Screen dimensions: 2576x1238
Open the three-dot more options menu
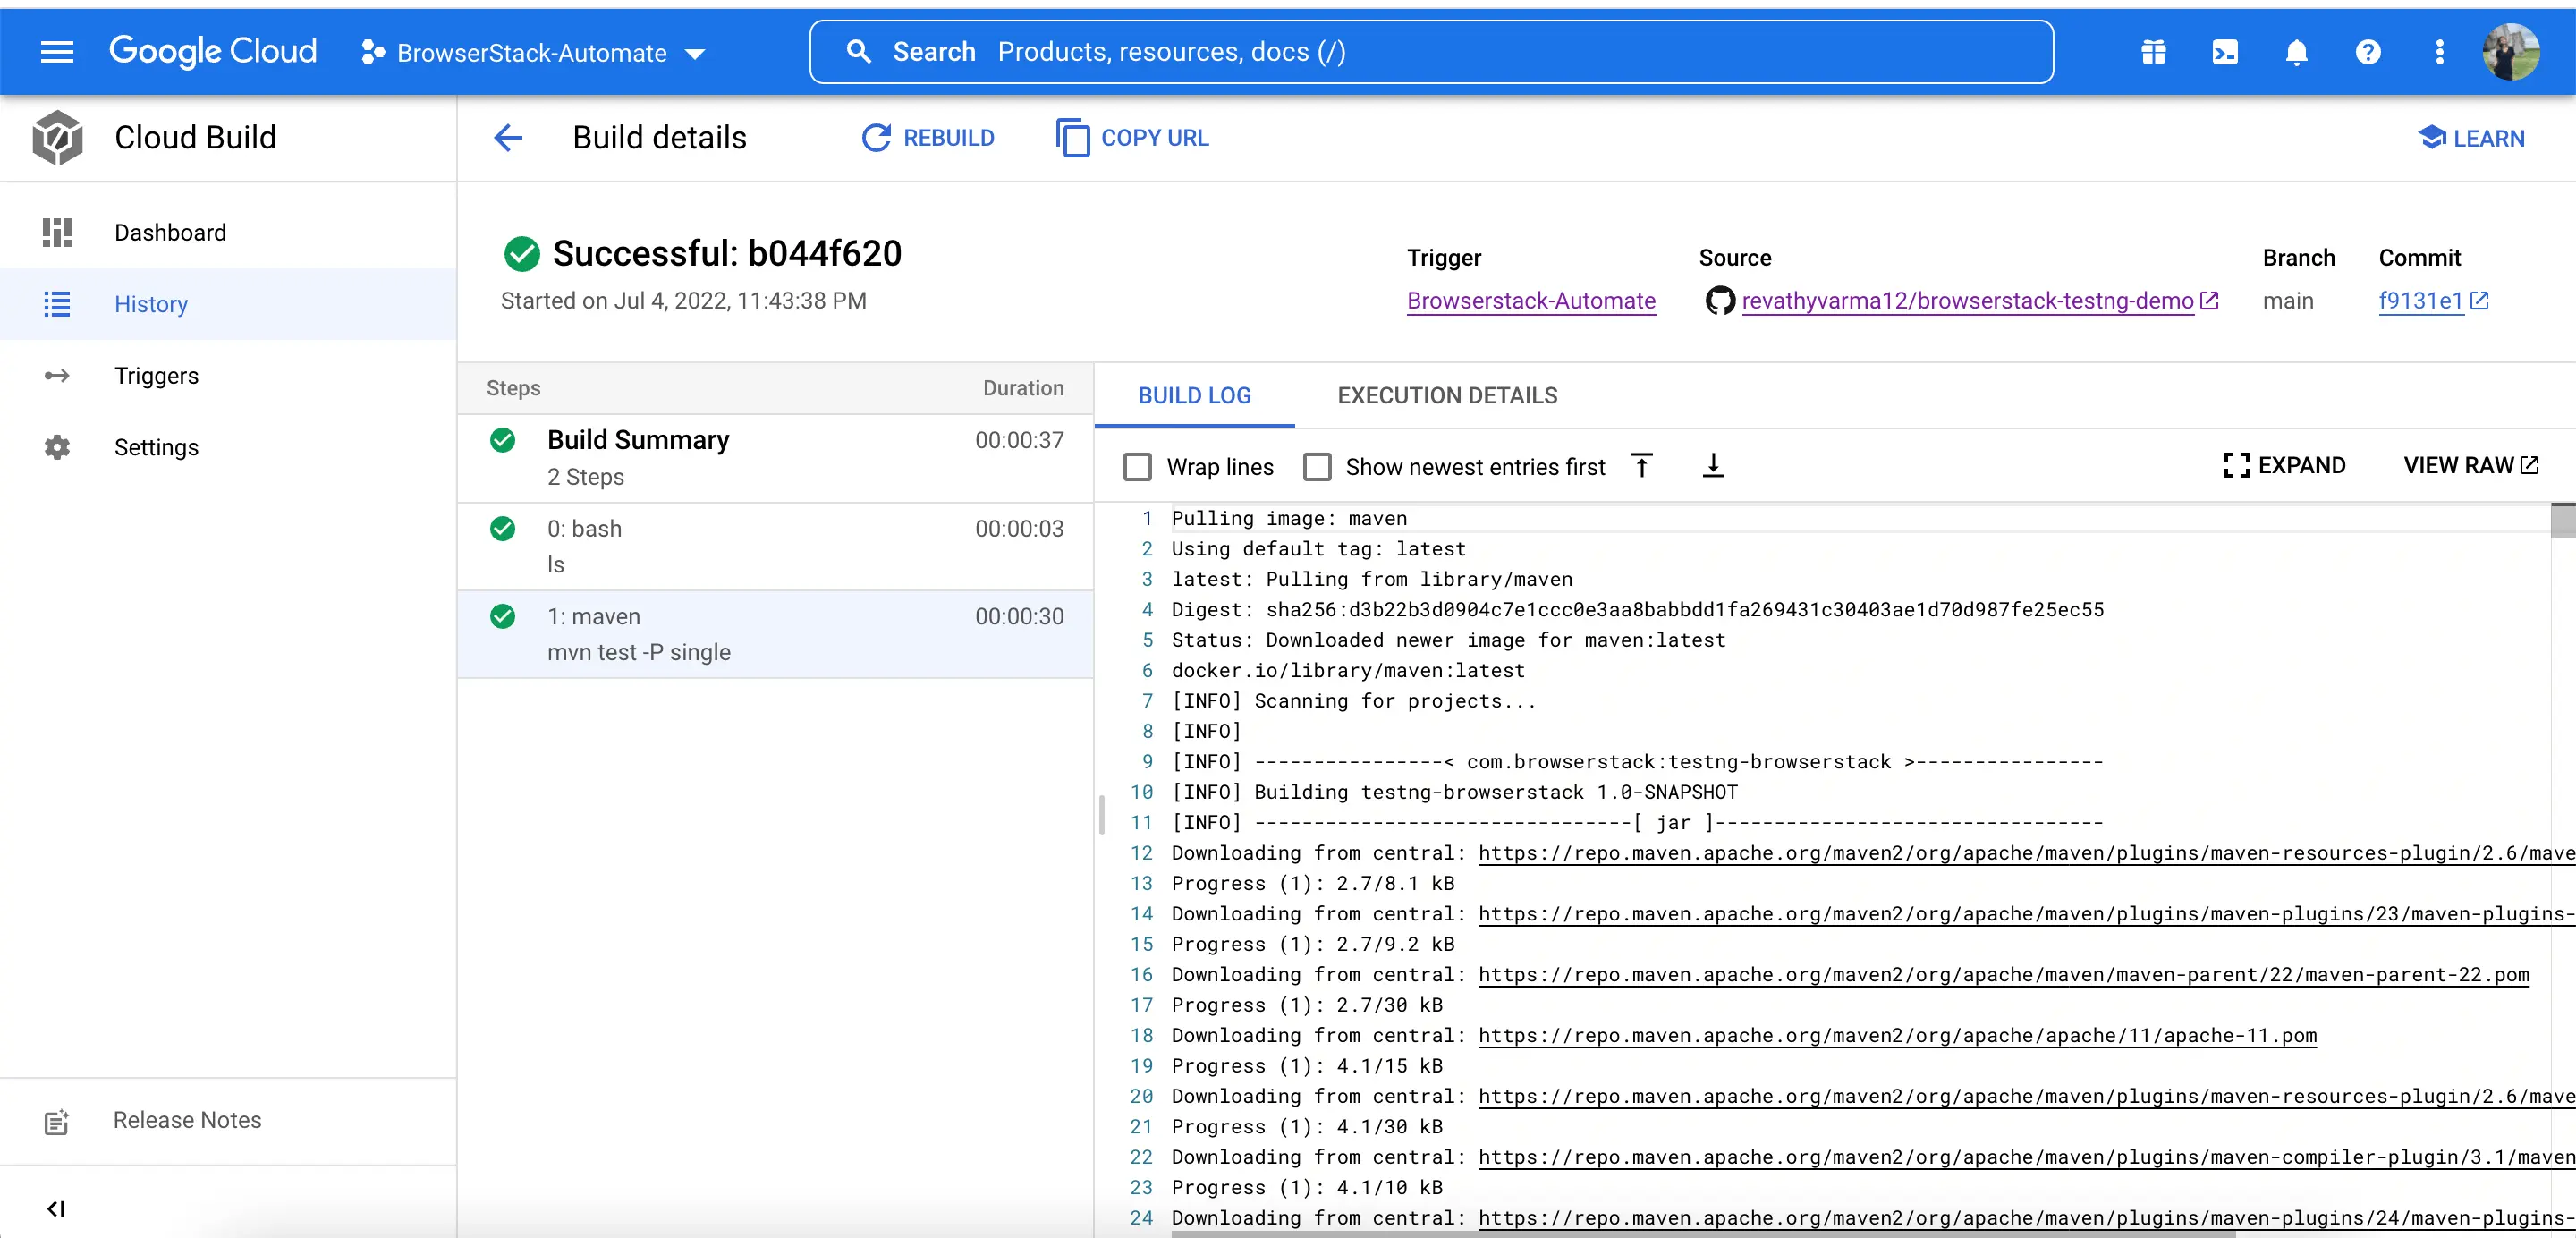click(x=2439, y=52)
